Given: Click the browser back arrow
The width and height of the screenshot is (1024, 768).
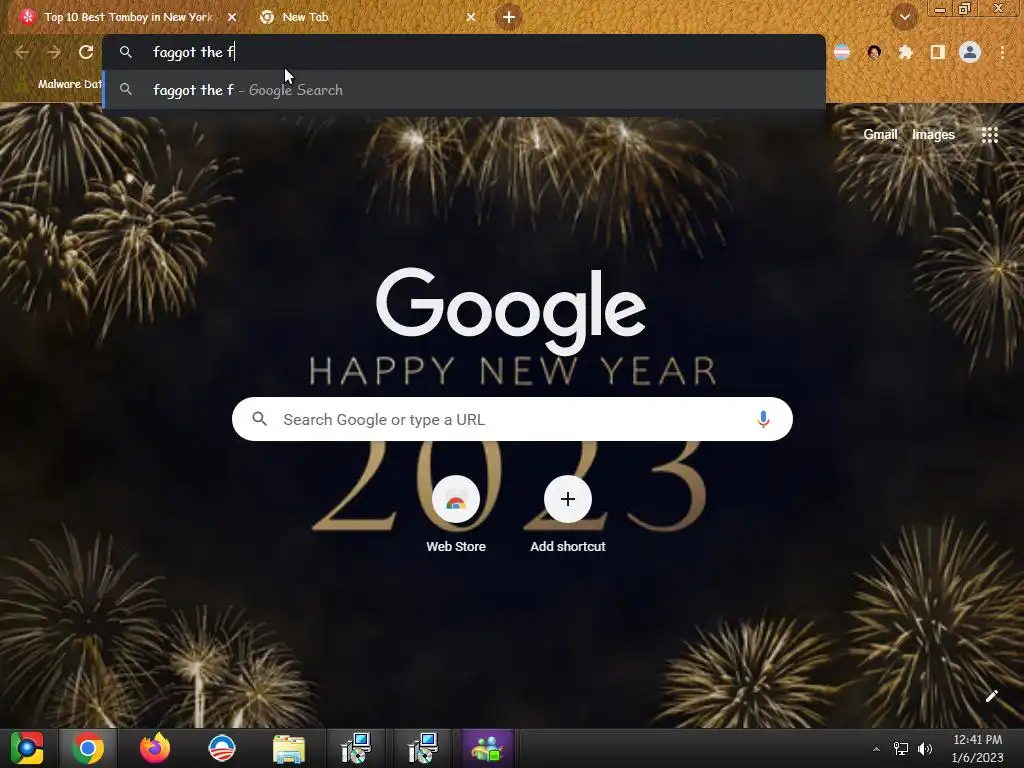Looking at the screenshot, I should click(22, 52).
